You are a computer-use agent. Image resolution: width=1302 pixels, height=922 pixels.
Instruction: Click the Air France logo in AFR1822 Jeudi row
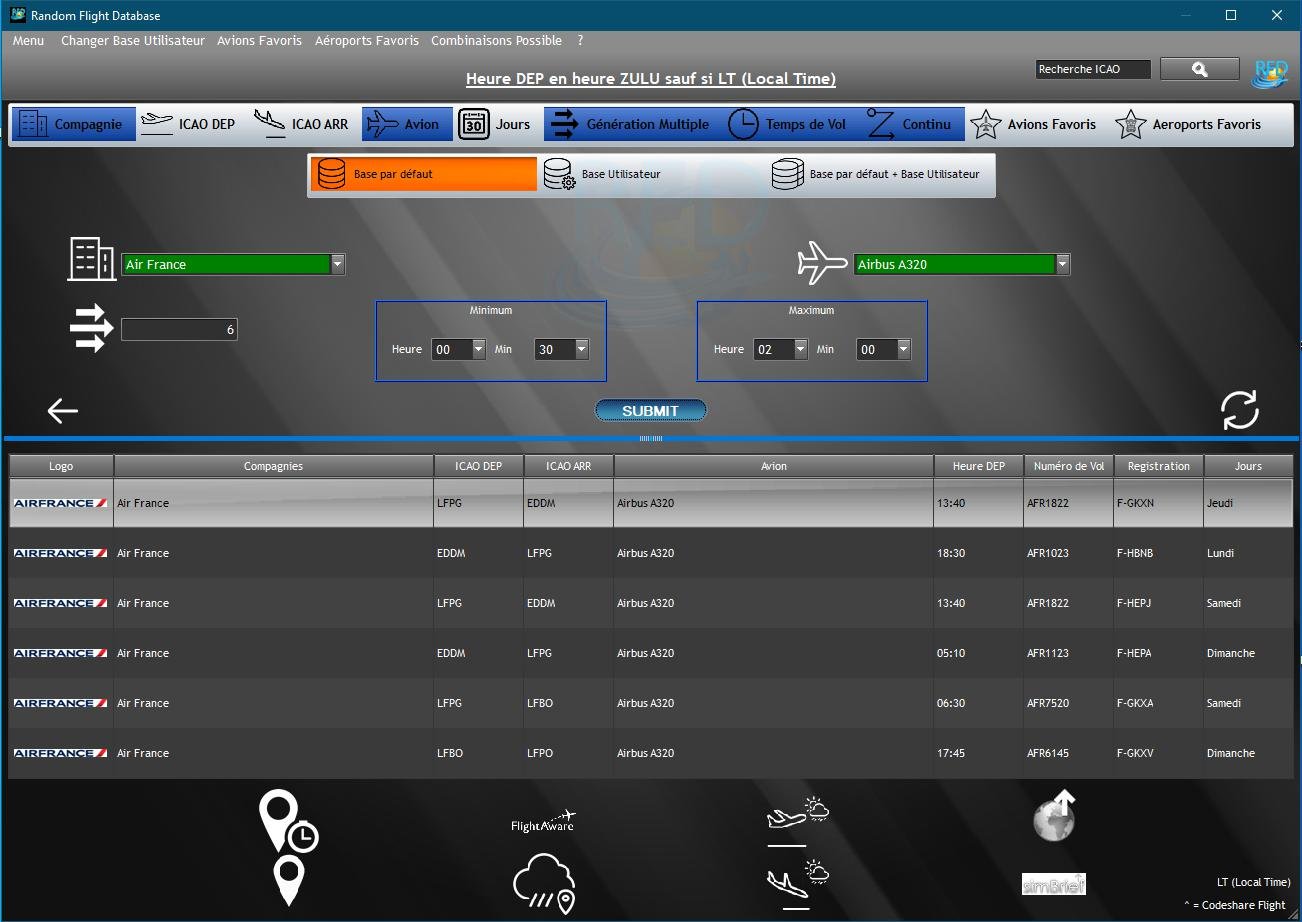point(61,503)
